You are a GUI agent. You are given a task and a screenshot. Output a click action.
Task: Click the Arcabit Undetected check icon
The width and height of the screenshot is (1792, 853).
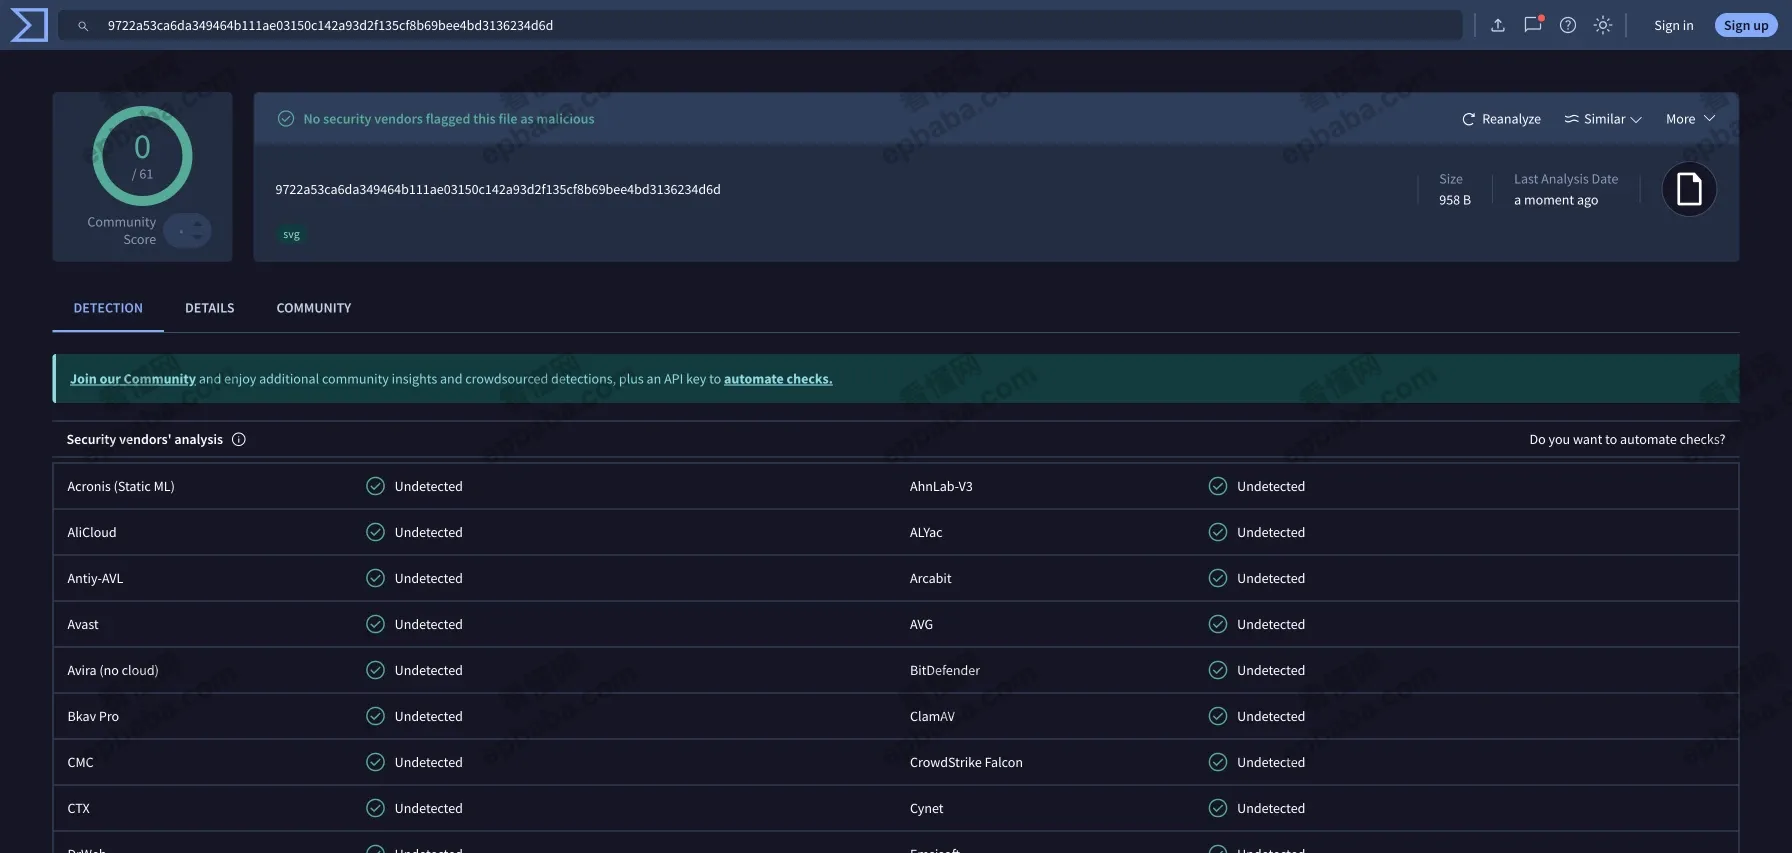(1218, 578)
